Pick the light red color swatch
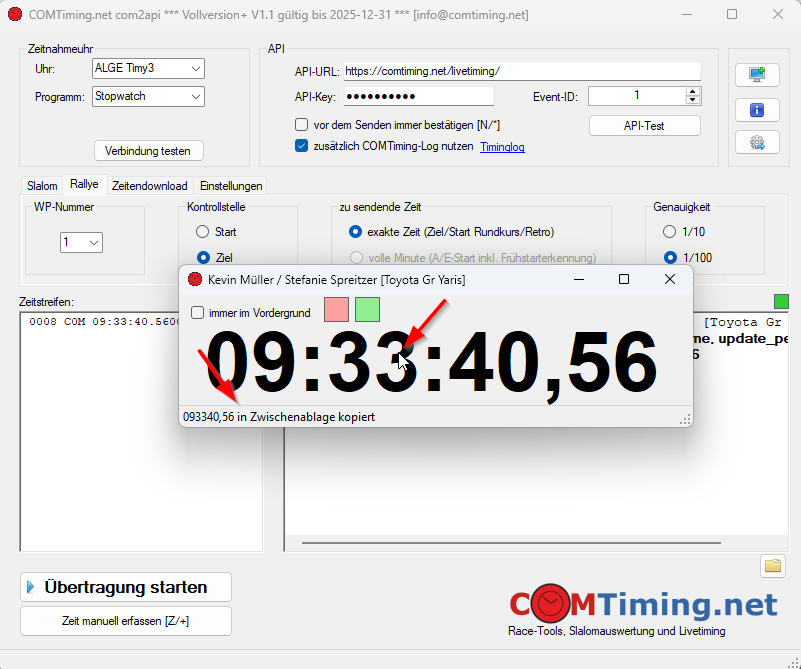Viewport: 801px width, 669px height. click(x=337, y=309)
